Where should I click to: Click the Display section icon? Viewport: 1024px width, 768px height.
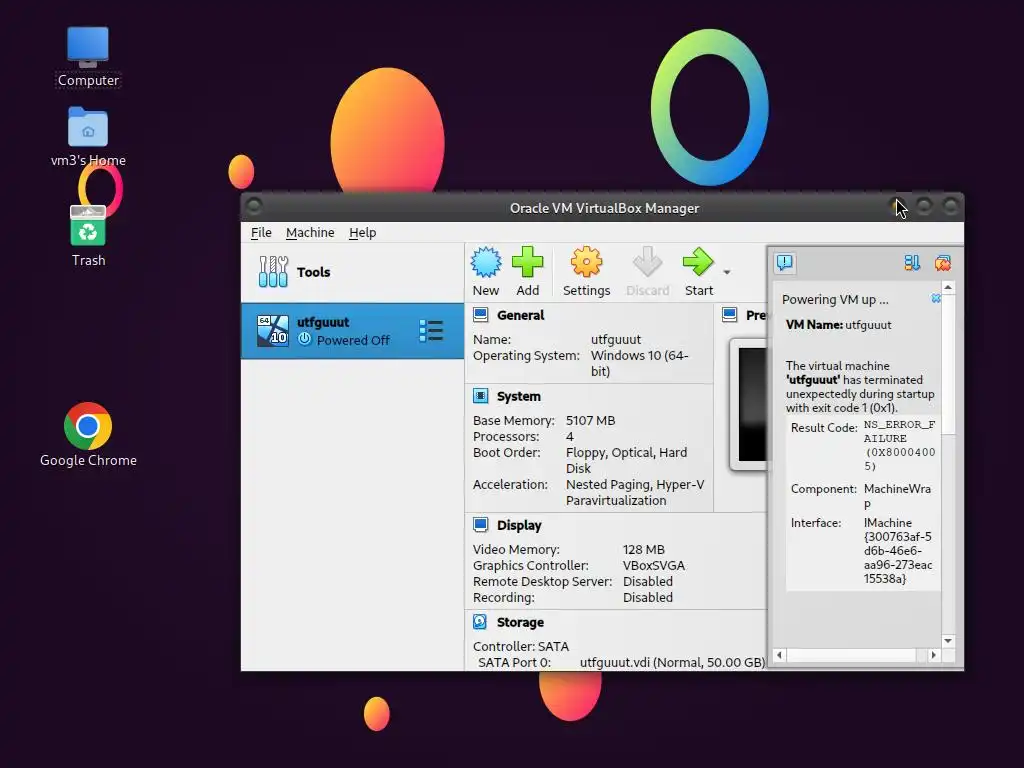click(x=481, y=524)
